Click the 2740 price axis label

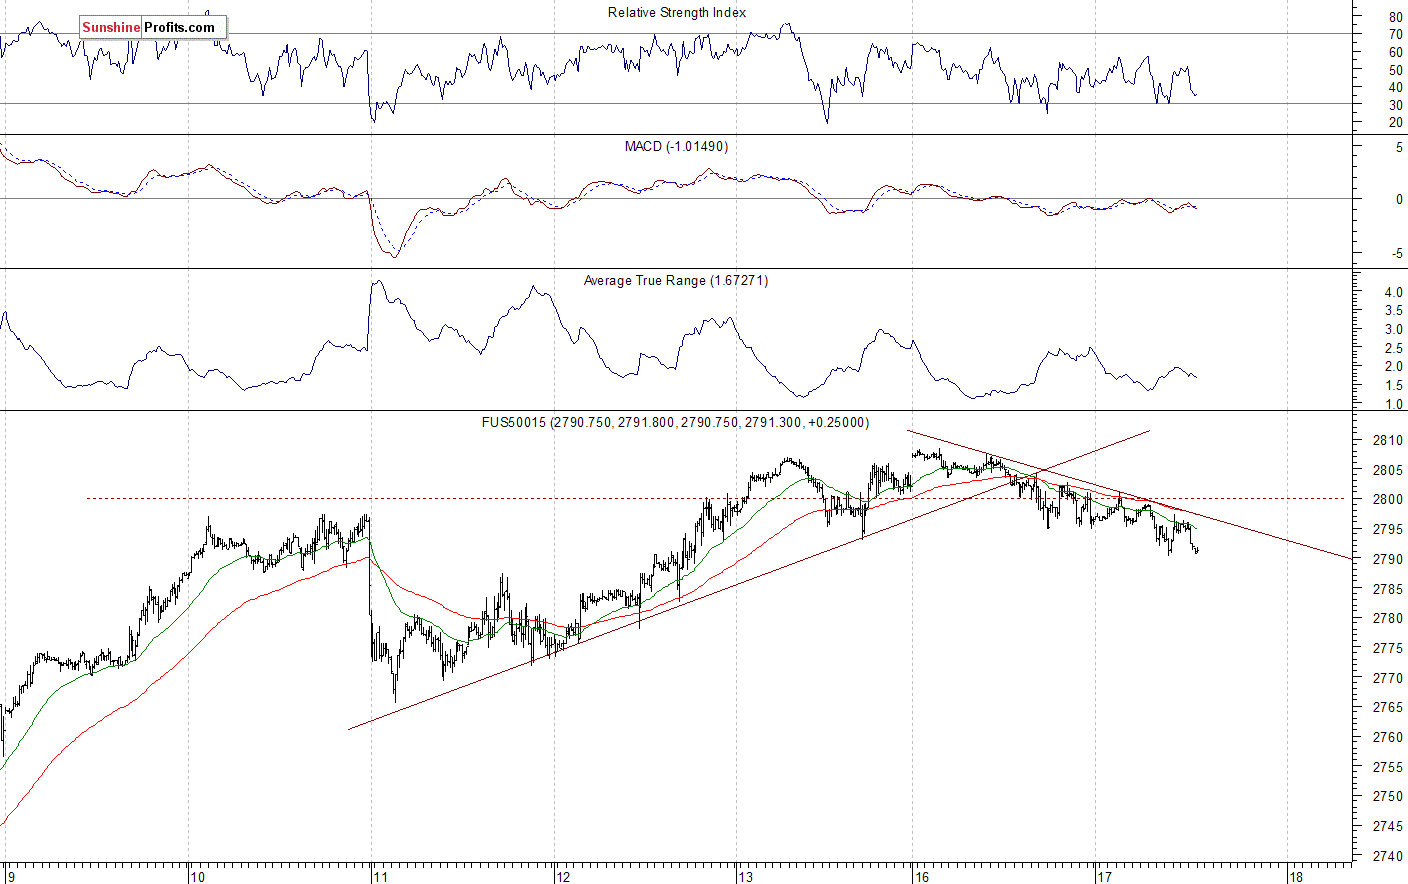point(1386,857)
